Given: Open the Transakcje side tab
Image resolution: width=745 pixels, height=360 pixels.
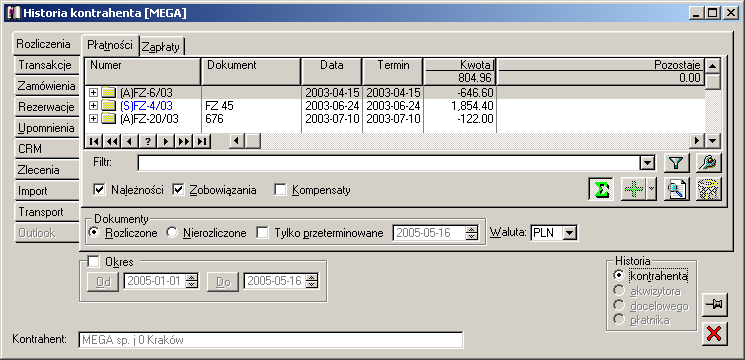Looking at the screenshot, I should (46, 65).
